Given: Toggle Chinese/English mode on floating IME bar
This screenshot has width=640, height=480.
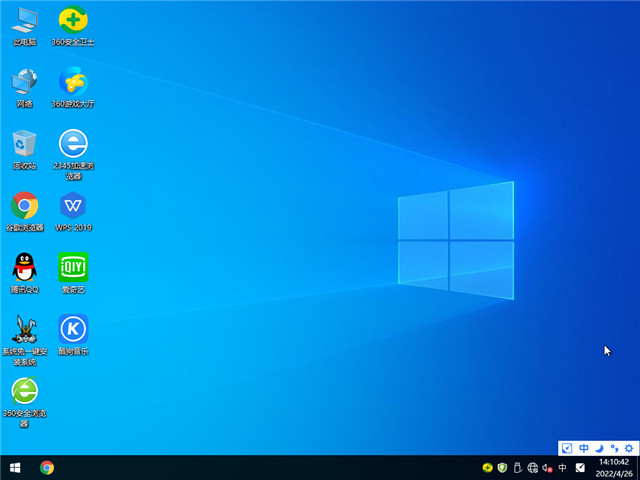Looking at the screenshot, I should 584,448.
